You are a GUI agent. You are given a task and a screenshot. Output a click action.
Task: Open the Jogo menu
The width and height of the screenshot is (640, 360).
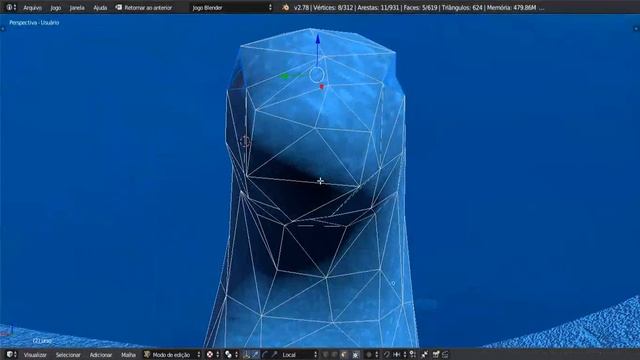tap(56, 8)
